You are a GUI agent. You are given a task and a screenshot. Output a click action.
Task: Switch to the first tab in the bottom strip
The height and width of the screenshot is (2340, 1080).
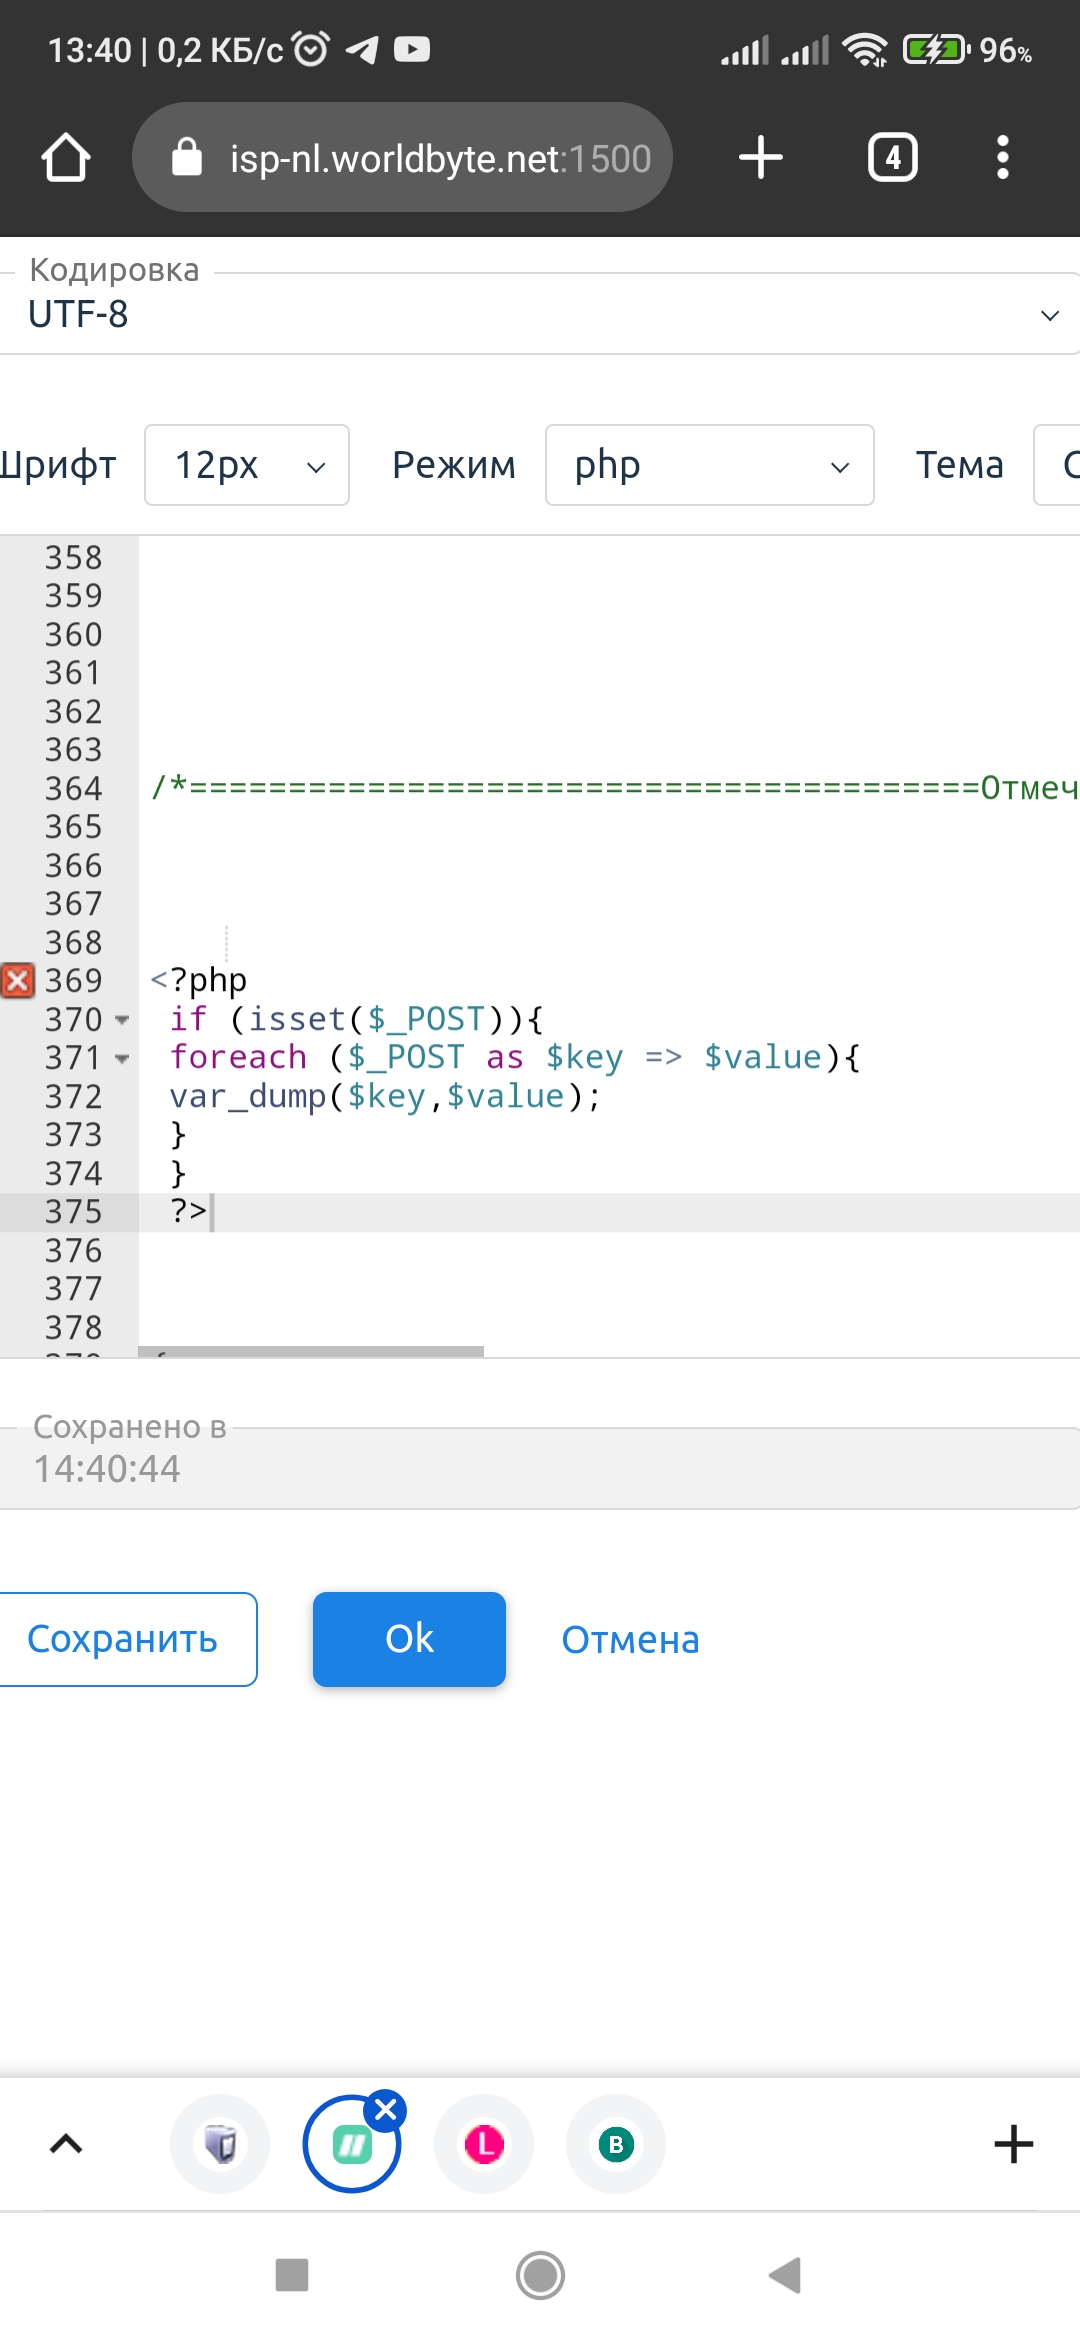220,2144
